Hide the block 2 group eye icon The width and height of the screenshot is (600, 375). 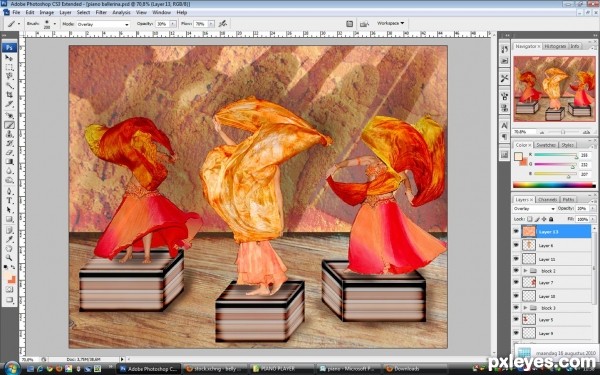(x=516, y=271)
